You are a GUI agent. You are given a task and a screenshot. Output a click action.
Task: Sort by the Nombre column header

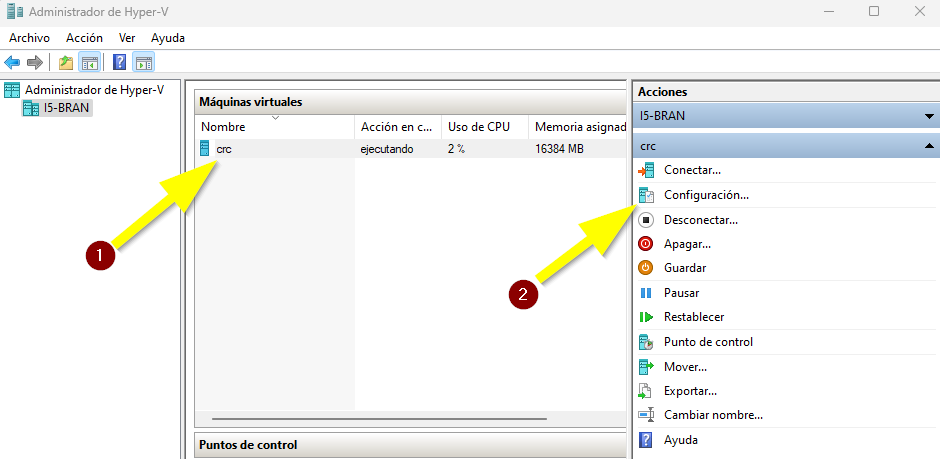pos(223,128)
